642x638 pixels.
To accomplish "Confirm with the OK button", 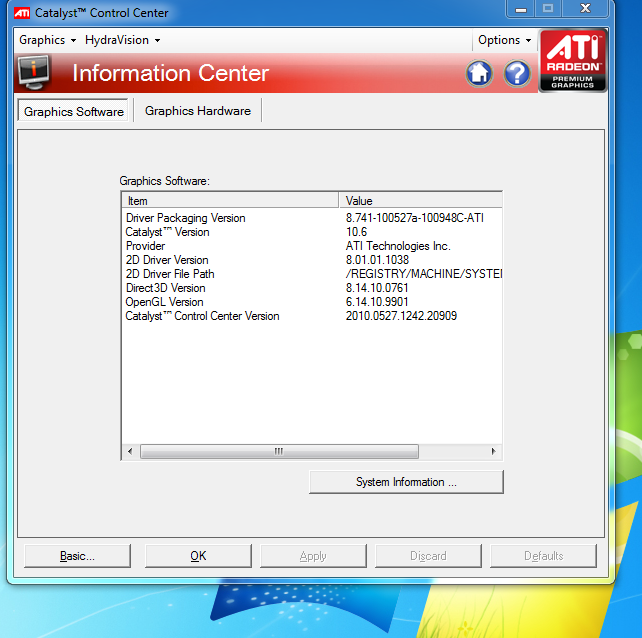I will pos(198,556).
